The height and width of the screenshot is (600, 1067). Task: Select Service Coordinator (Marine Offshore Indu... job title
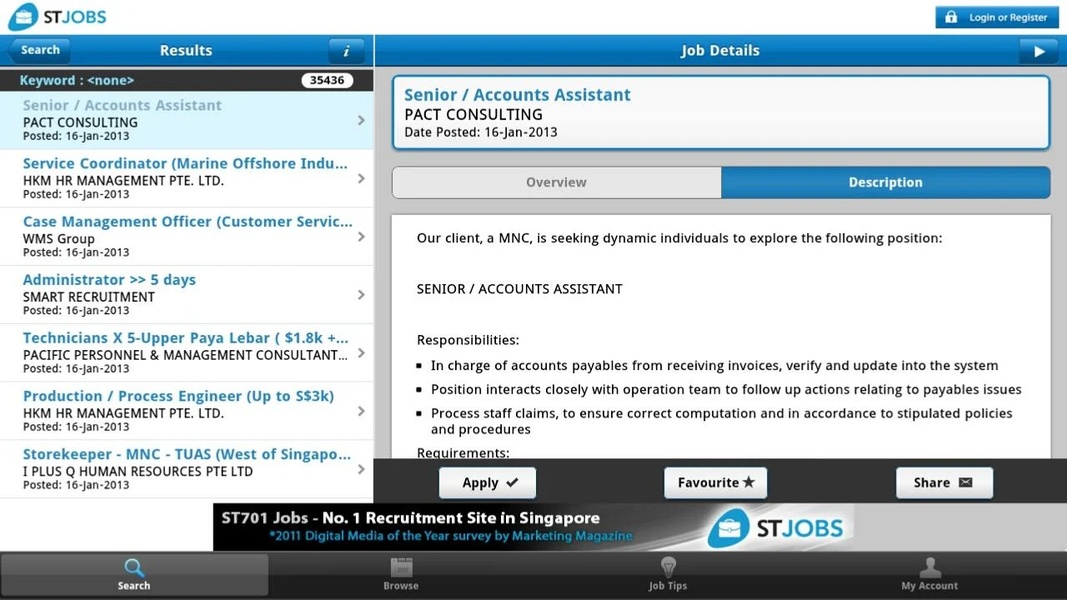tap(185, 163)
